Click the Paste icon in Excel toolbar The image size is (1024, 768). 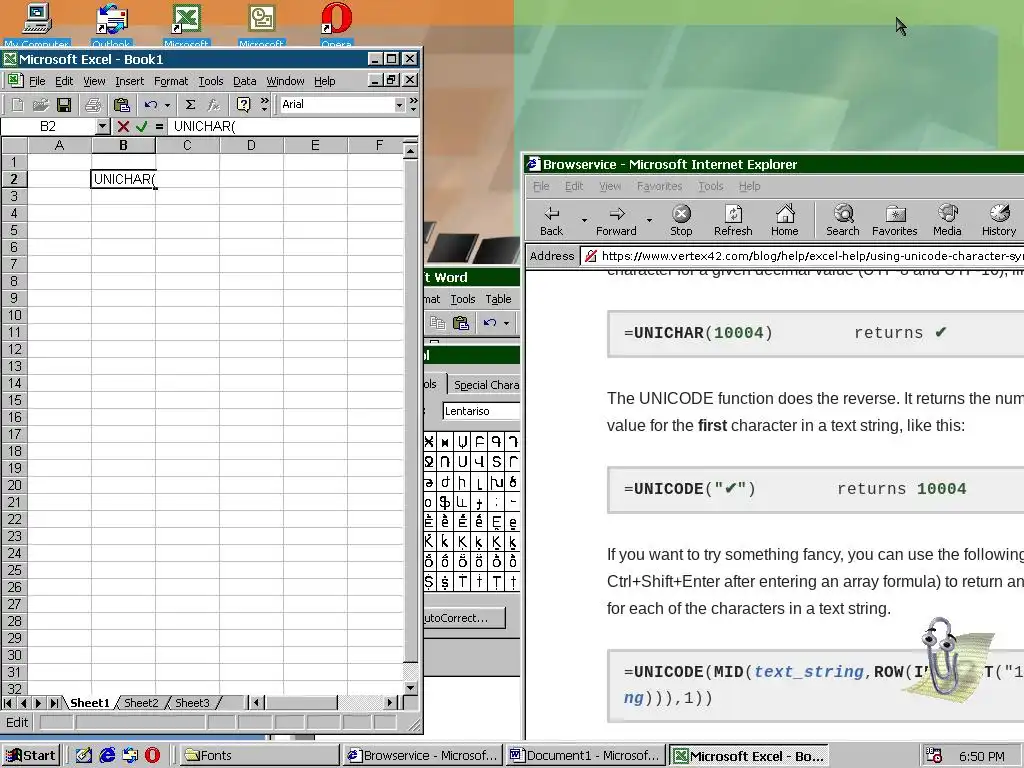click(121, 104)
